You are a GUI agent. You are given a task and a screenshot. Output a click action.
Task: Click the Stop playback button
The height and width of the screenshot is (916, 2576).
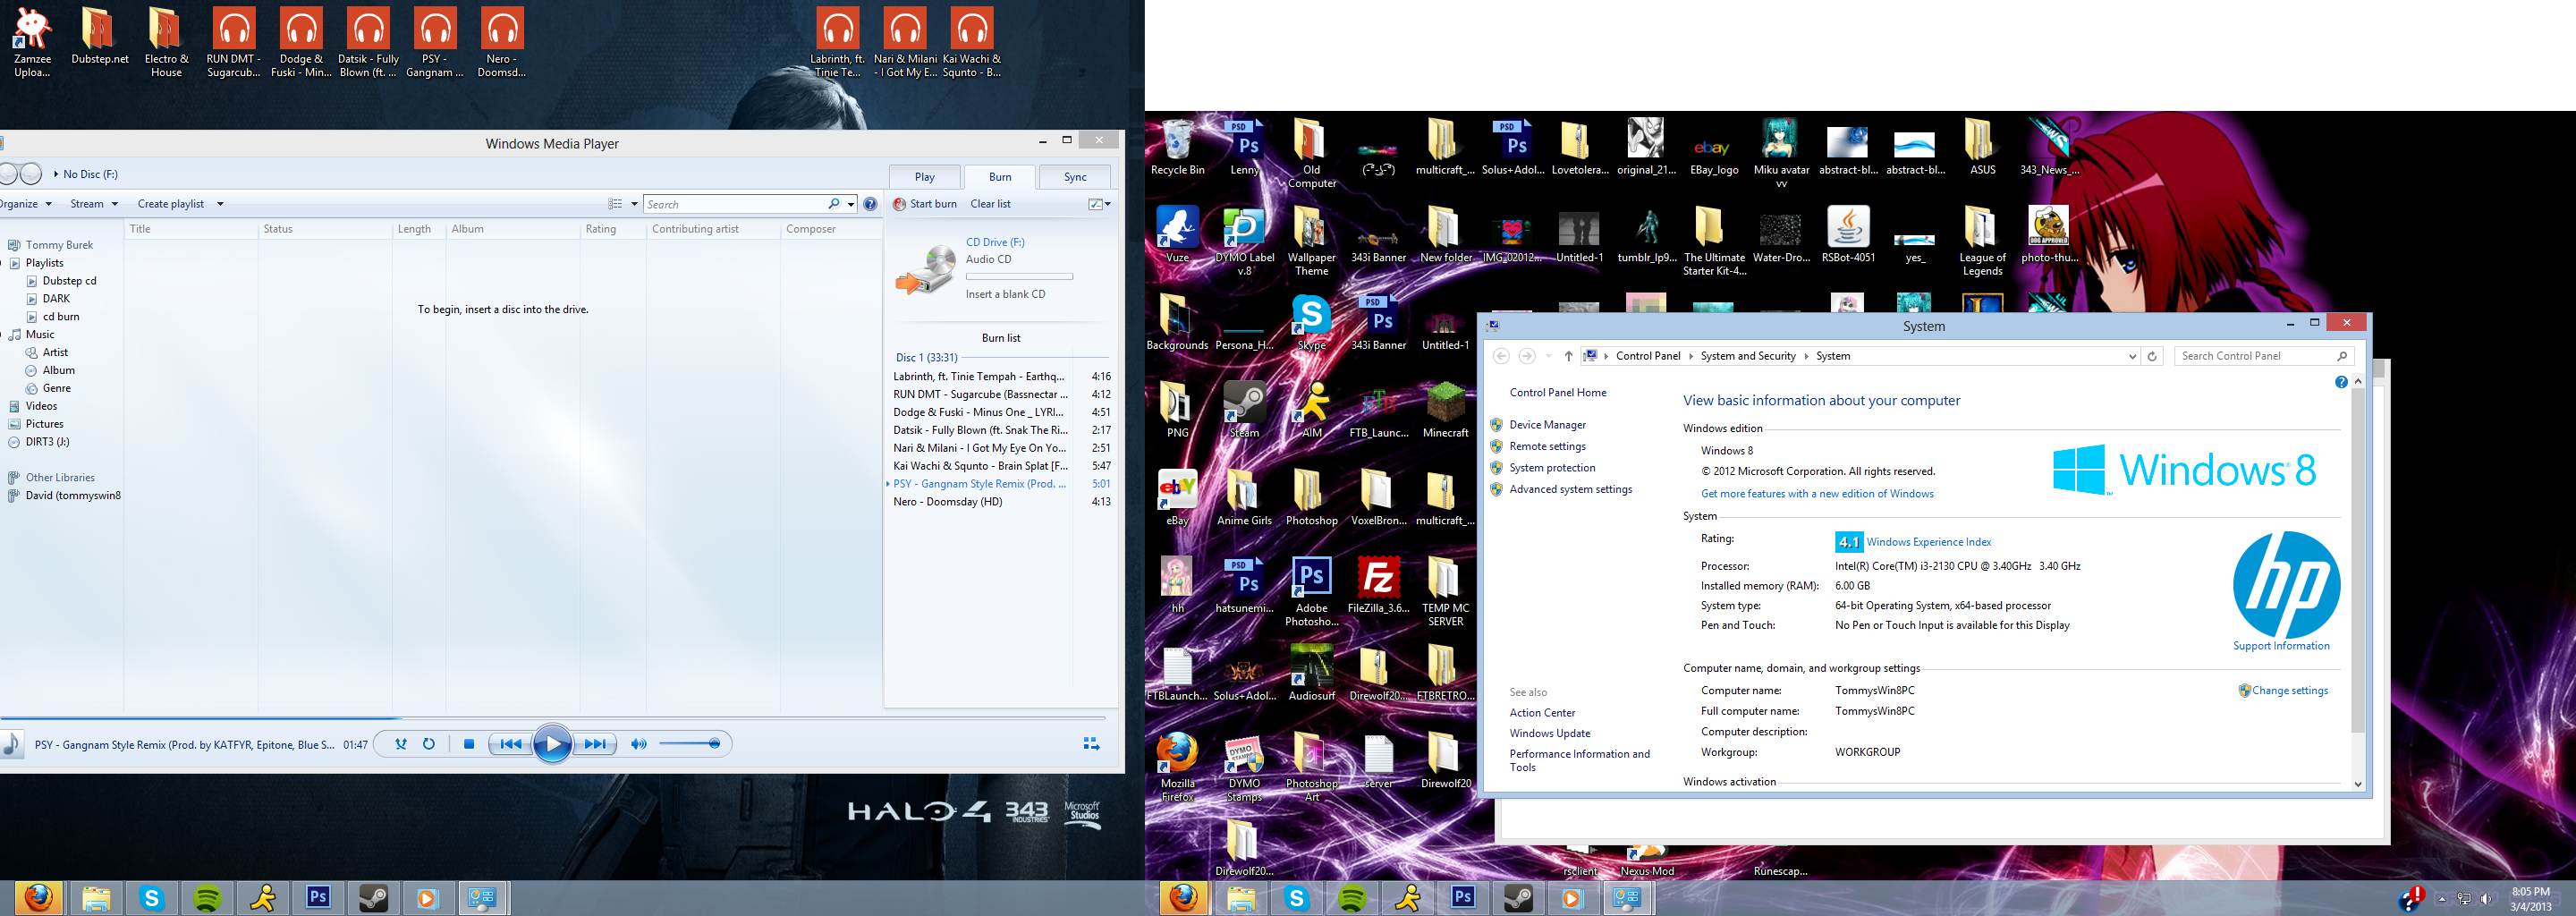point(468,744)
